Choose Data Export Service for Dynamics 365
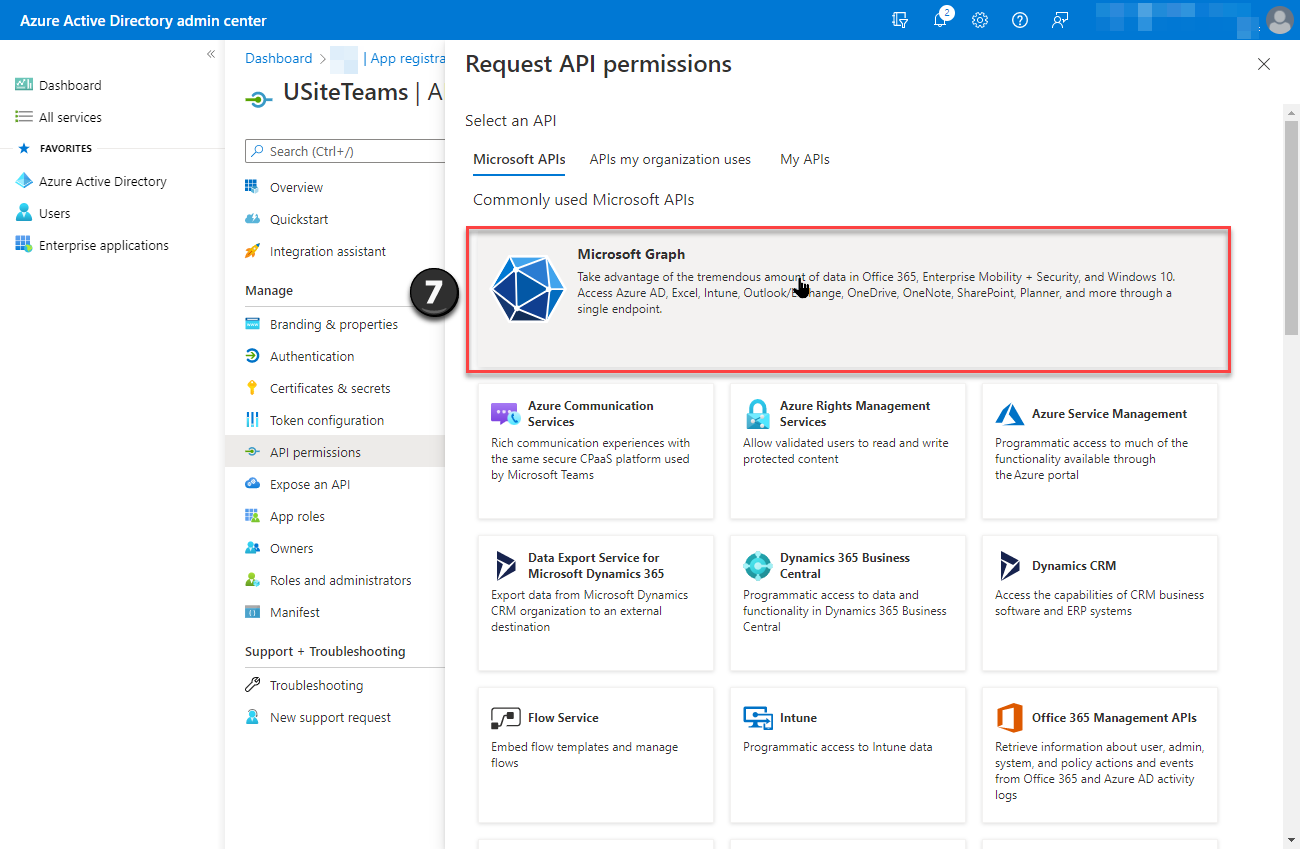 (596, 603)
